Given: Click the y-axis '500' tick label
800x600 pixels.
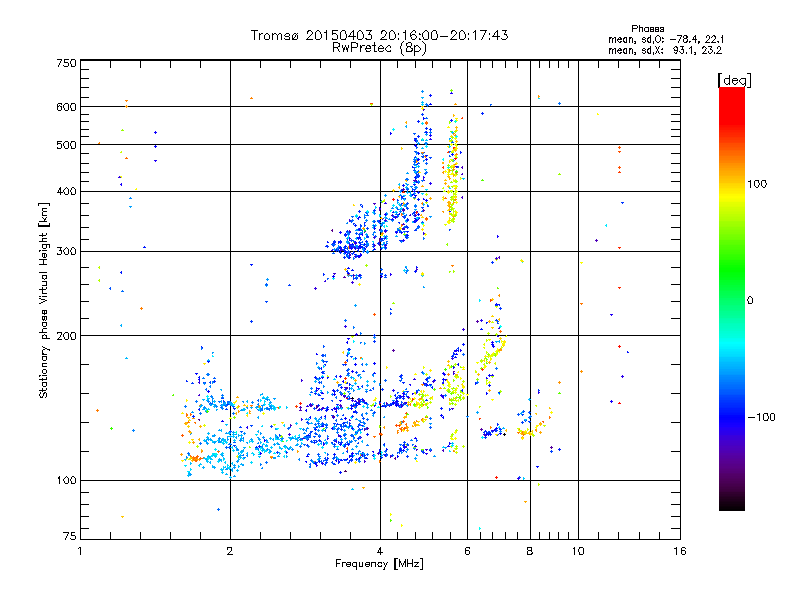Looking at the screenshot, I should click(66, 145).
